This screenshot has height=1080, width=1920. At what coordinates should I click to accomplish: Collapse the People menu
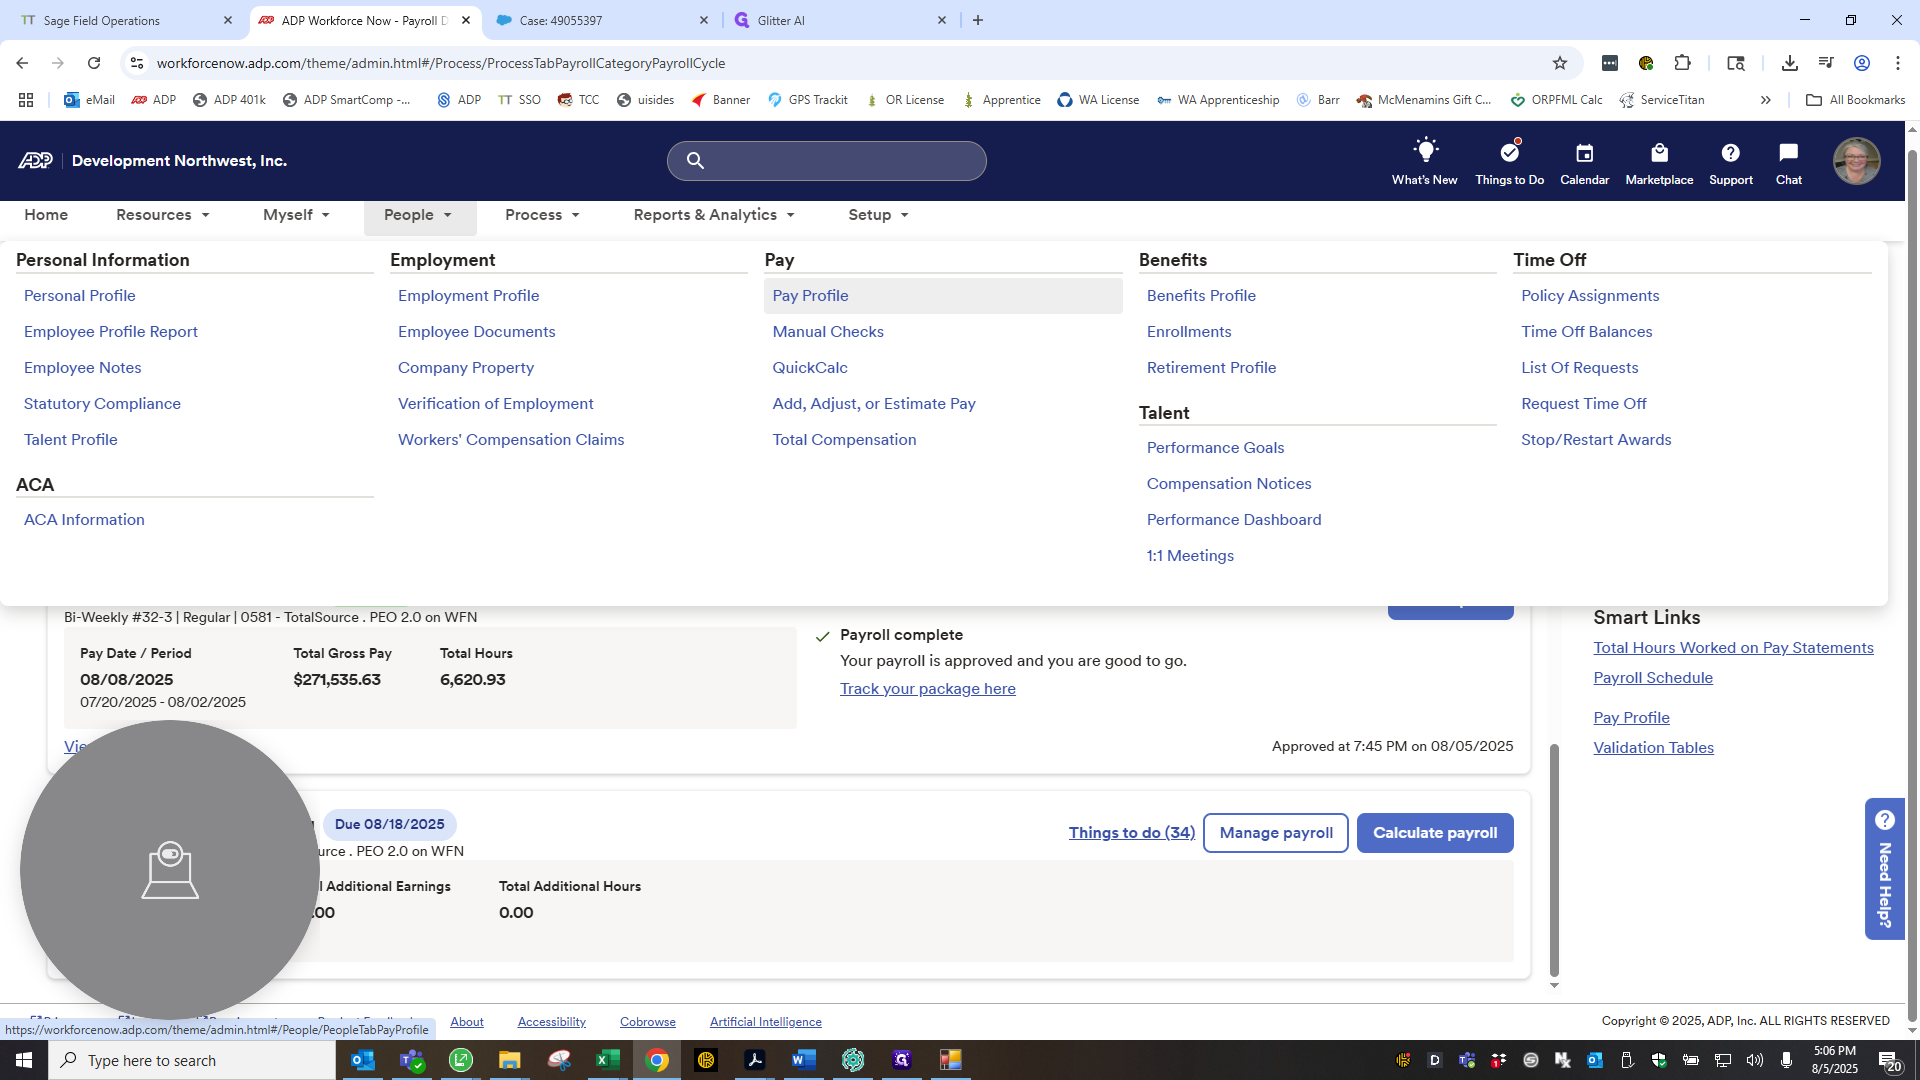[x=418, y=215]
